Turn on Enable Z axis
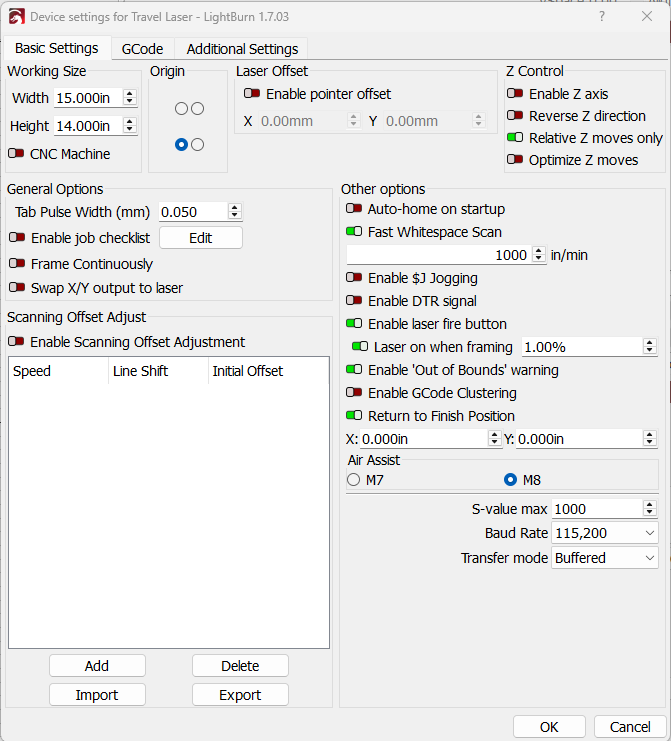671x741 pixels. tap(515, 93)
